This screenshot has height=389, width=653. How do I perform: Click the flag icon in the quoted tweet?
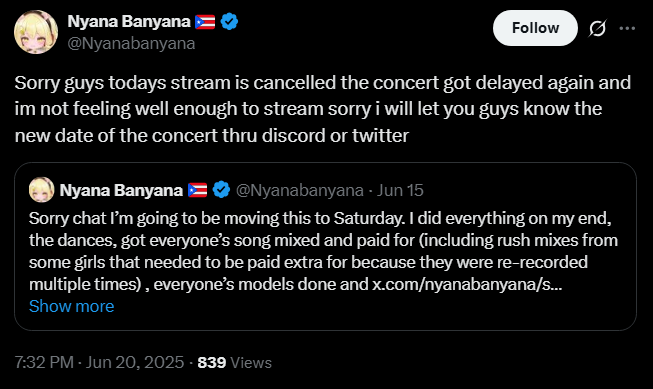tap(197, 190)
